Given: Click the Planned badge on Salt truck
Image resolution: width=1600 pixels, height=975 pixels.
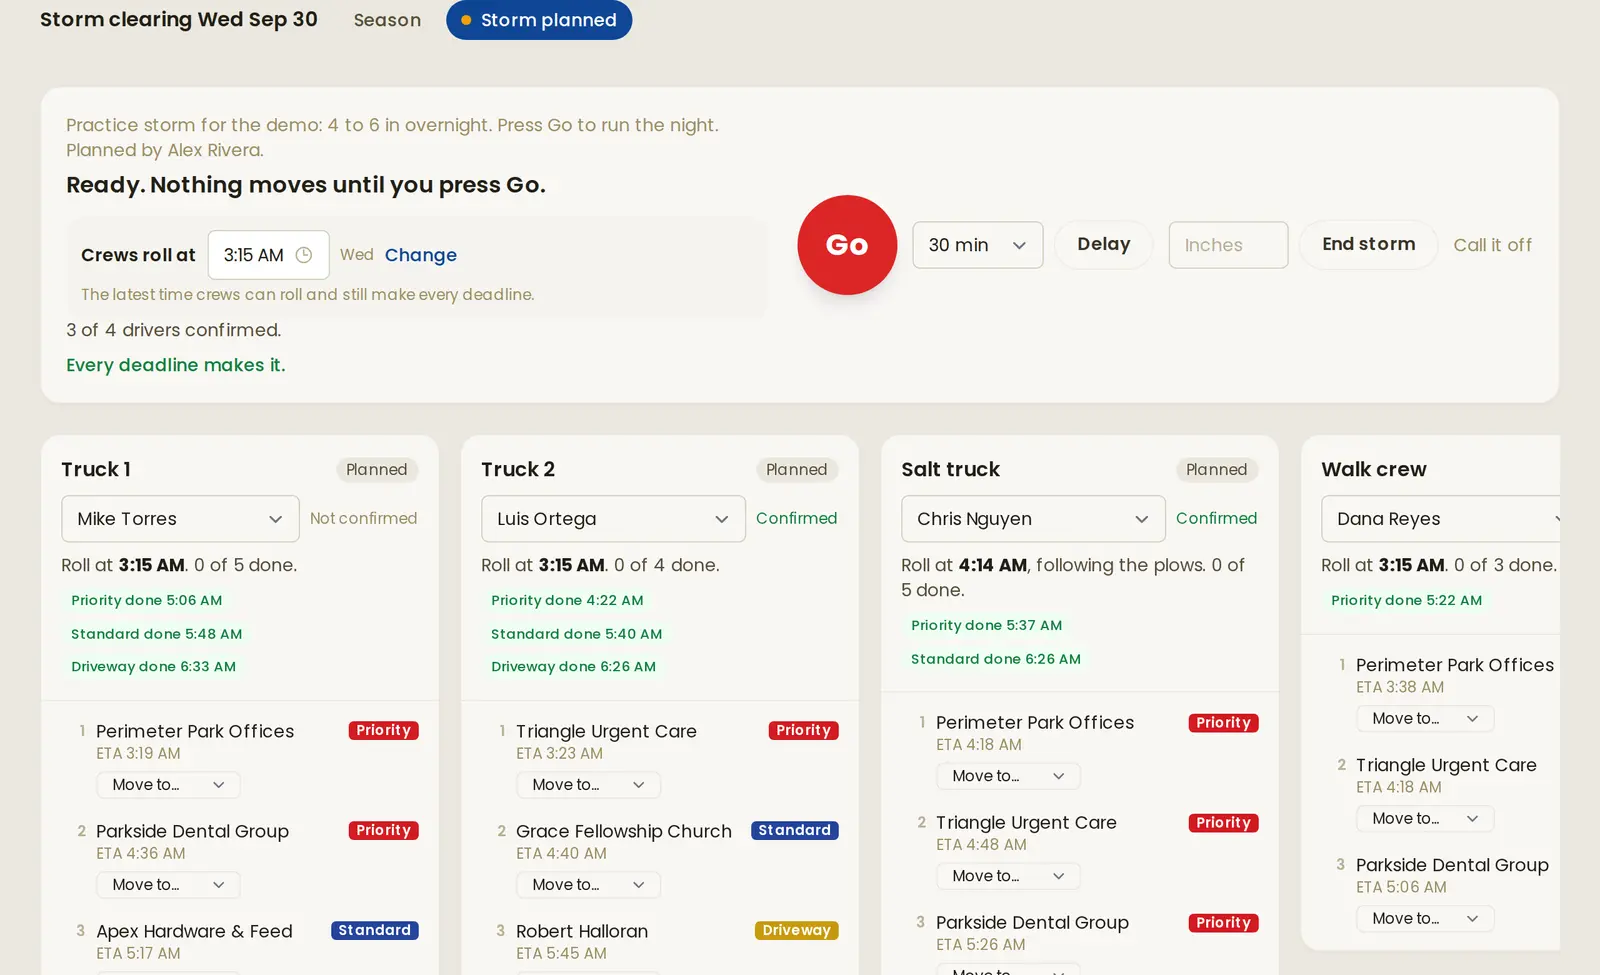Looking at the screenshot, I should [1216, 470].
